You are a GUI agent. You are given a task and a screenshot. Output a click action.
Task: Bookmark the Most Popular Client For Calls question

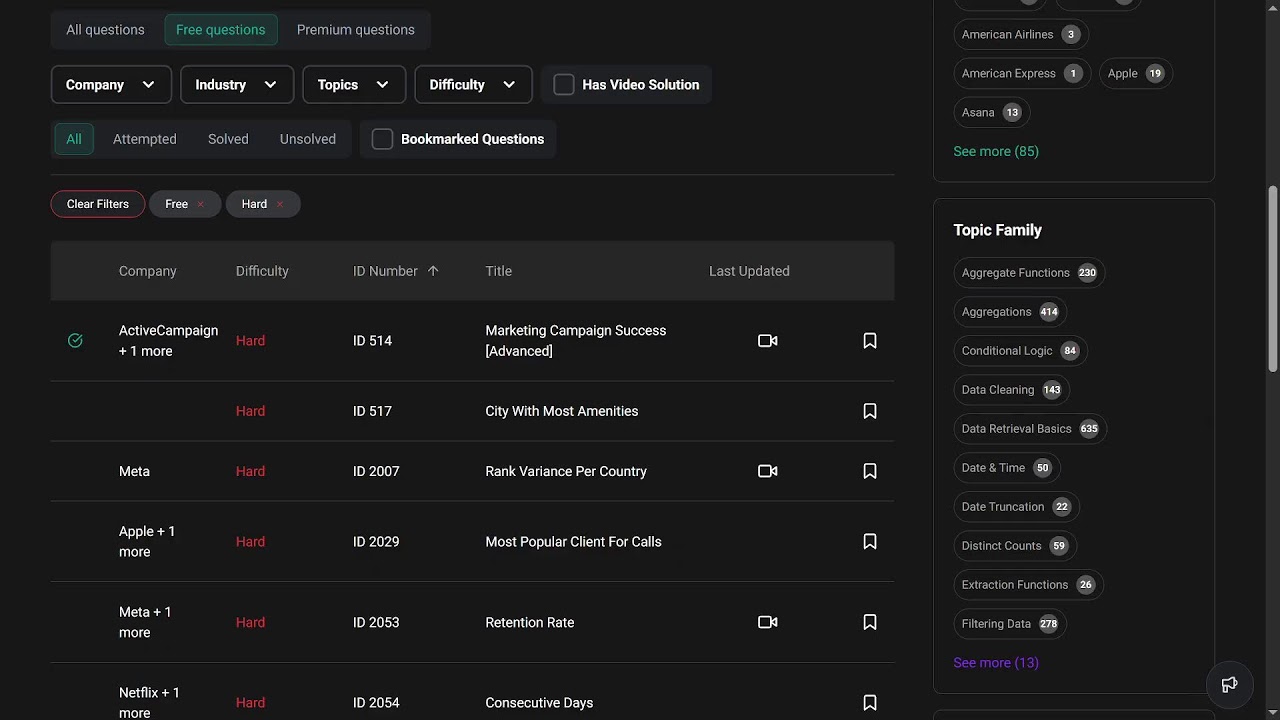click(x=870, y=542)
